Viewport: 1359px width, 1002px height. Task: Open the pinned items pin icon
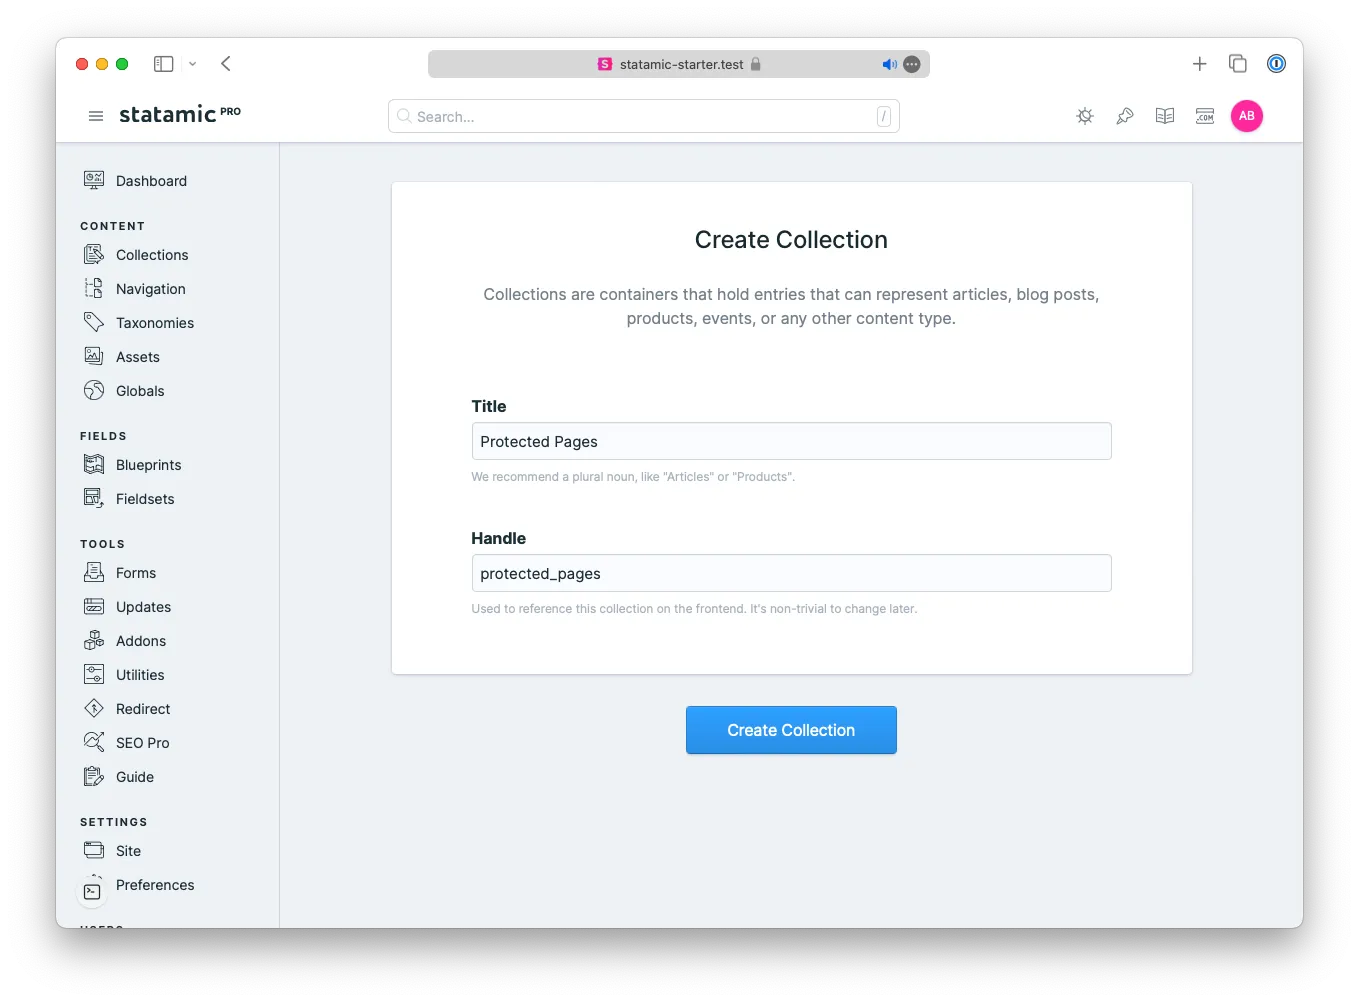coord(1125,116)
